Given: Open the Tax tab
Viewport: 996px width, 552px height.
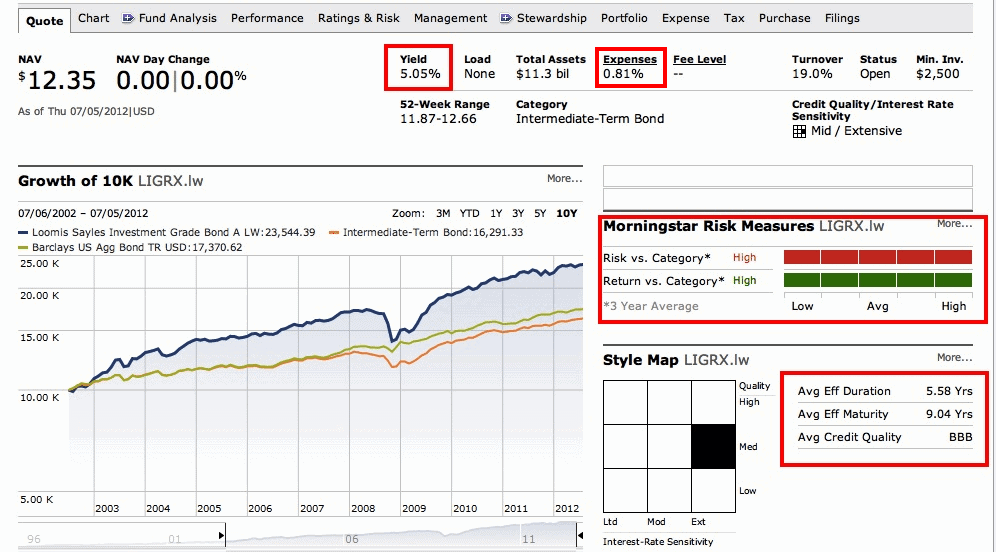Looking at the screenshot, I should (x=734, y=18).
